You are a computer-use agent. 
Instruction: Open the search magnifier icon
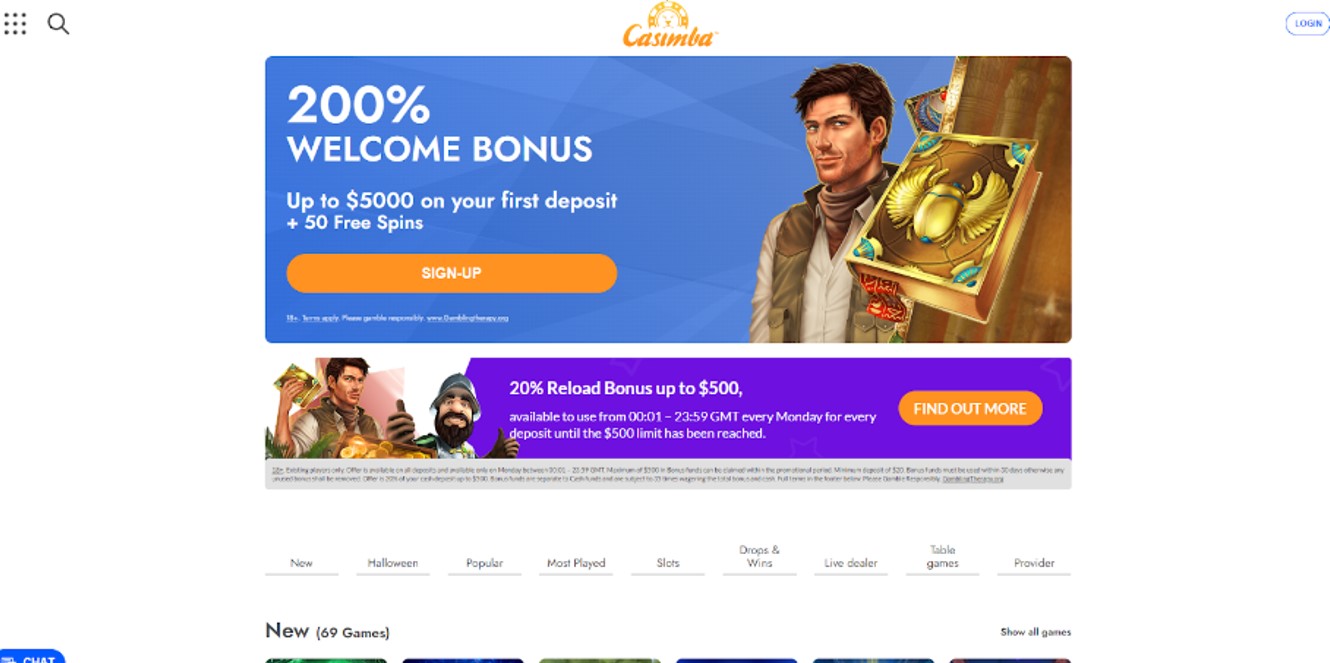pos(59,24)
